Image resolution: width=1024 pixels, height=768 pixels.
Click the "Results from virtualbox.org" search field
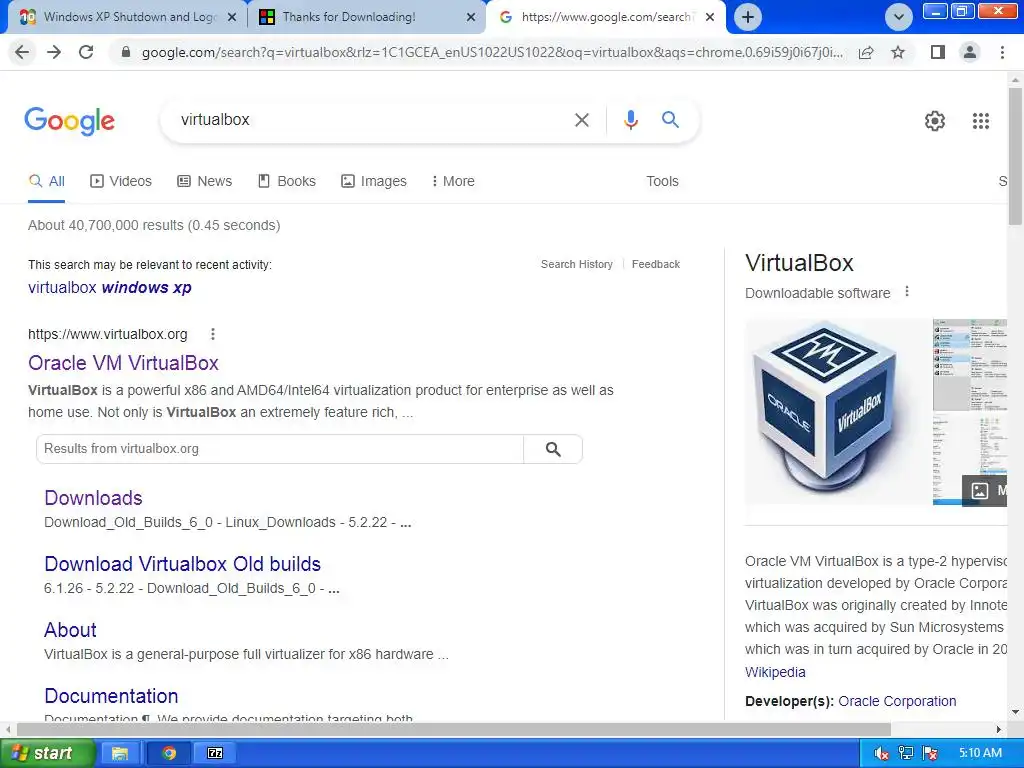pyautogui.click(x=280, y=449)
